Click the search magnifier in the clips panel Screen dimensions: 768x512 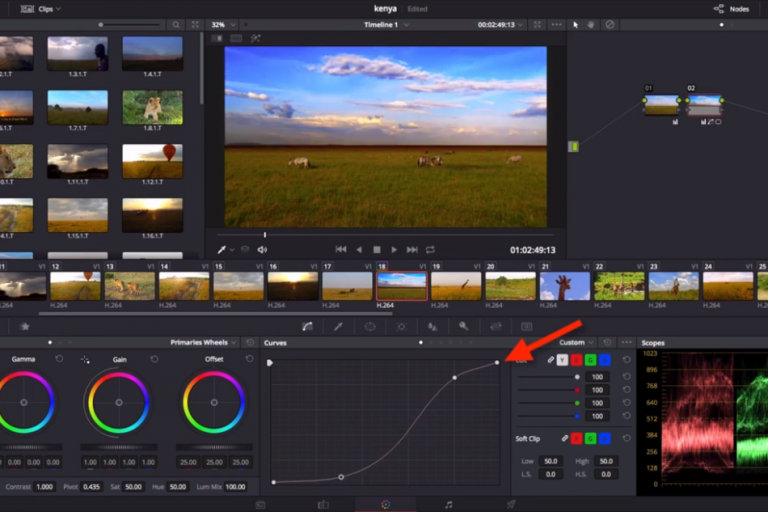(176, 24)
